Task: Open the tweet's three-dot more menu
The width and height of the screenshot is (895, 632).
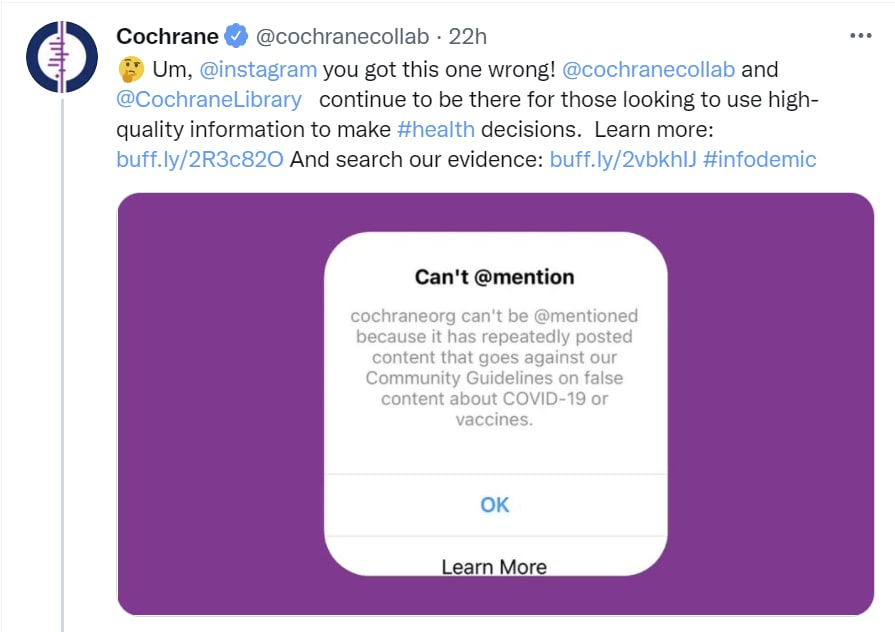Action: point(860,36)
